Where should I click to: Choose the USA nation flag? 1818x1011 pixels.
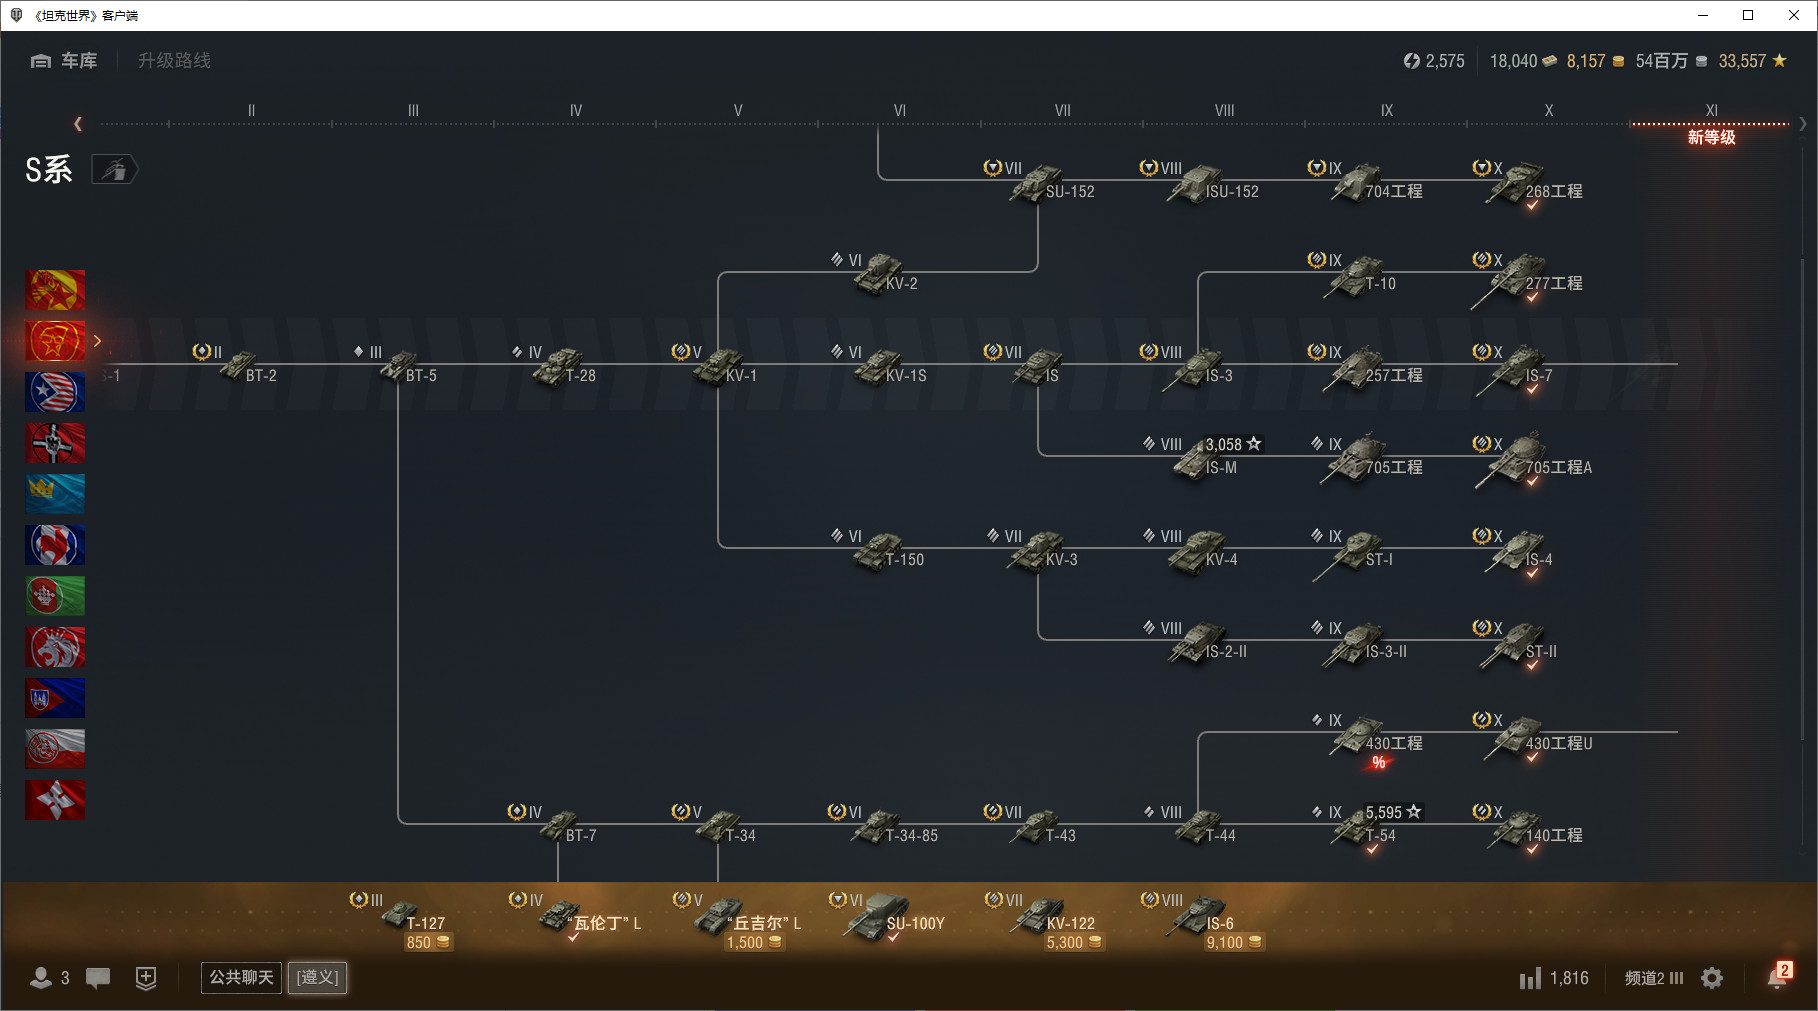pyautogui.click(x=55, y=392)
